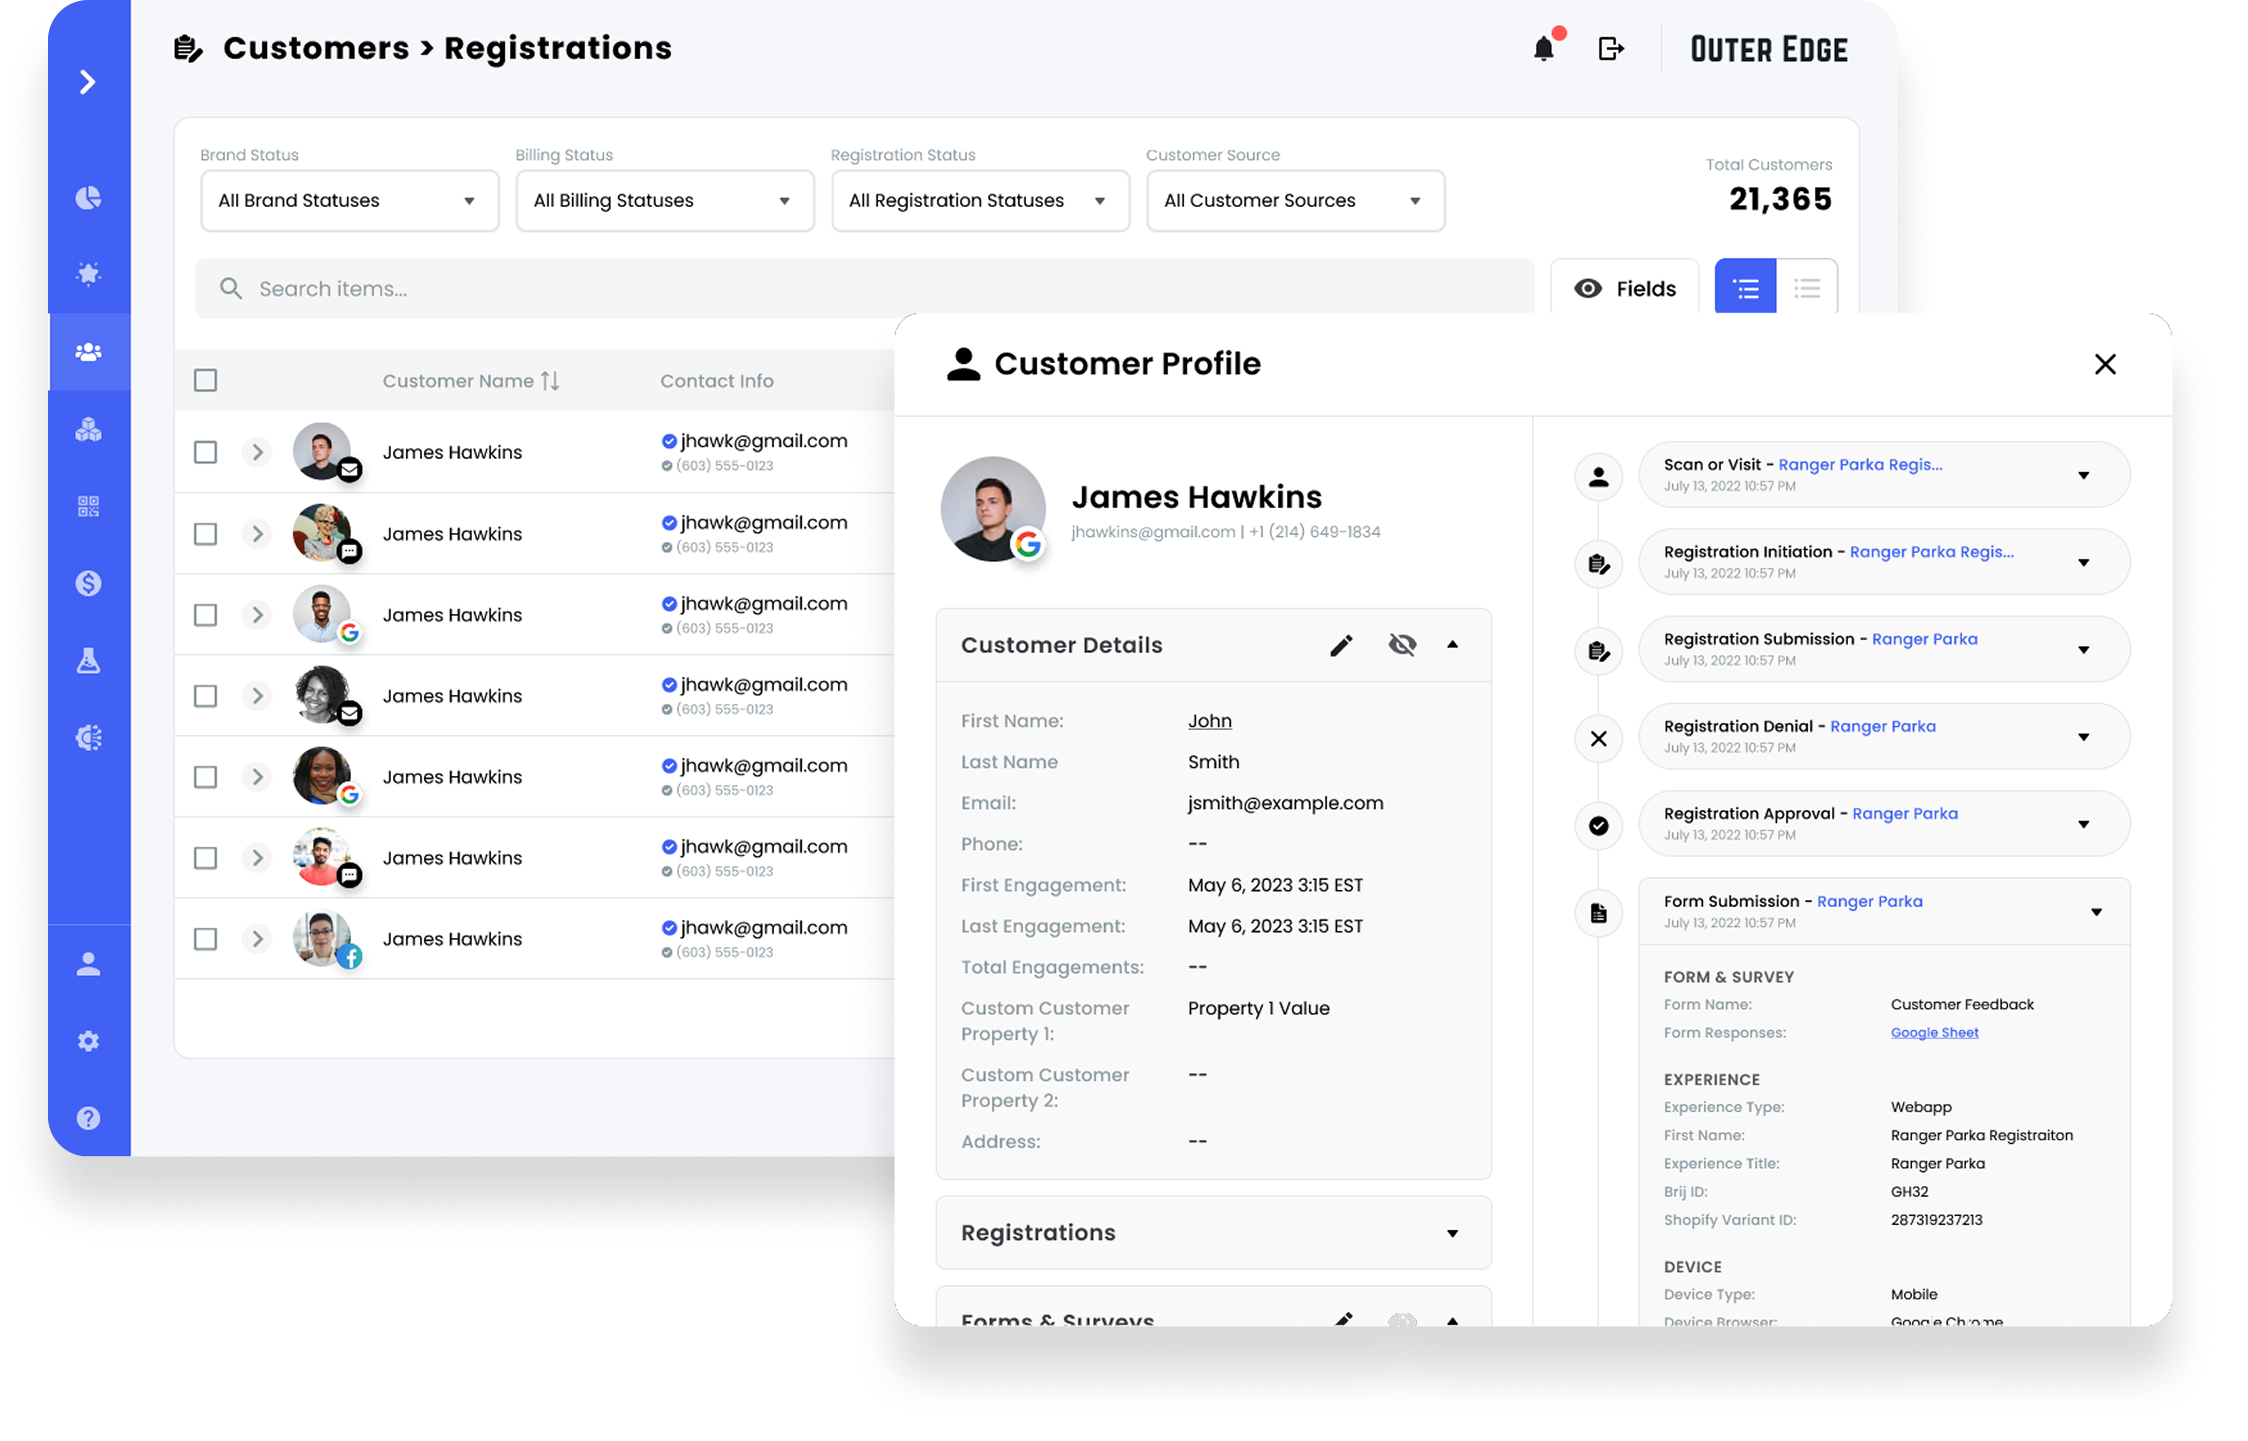
Task: Expand the Registration Denial timeline entry
Action: (x=2083, y=738)
